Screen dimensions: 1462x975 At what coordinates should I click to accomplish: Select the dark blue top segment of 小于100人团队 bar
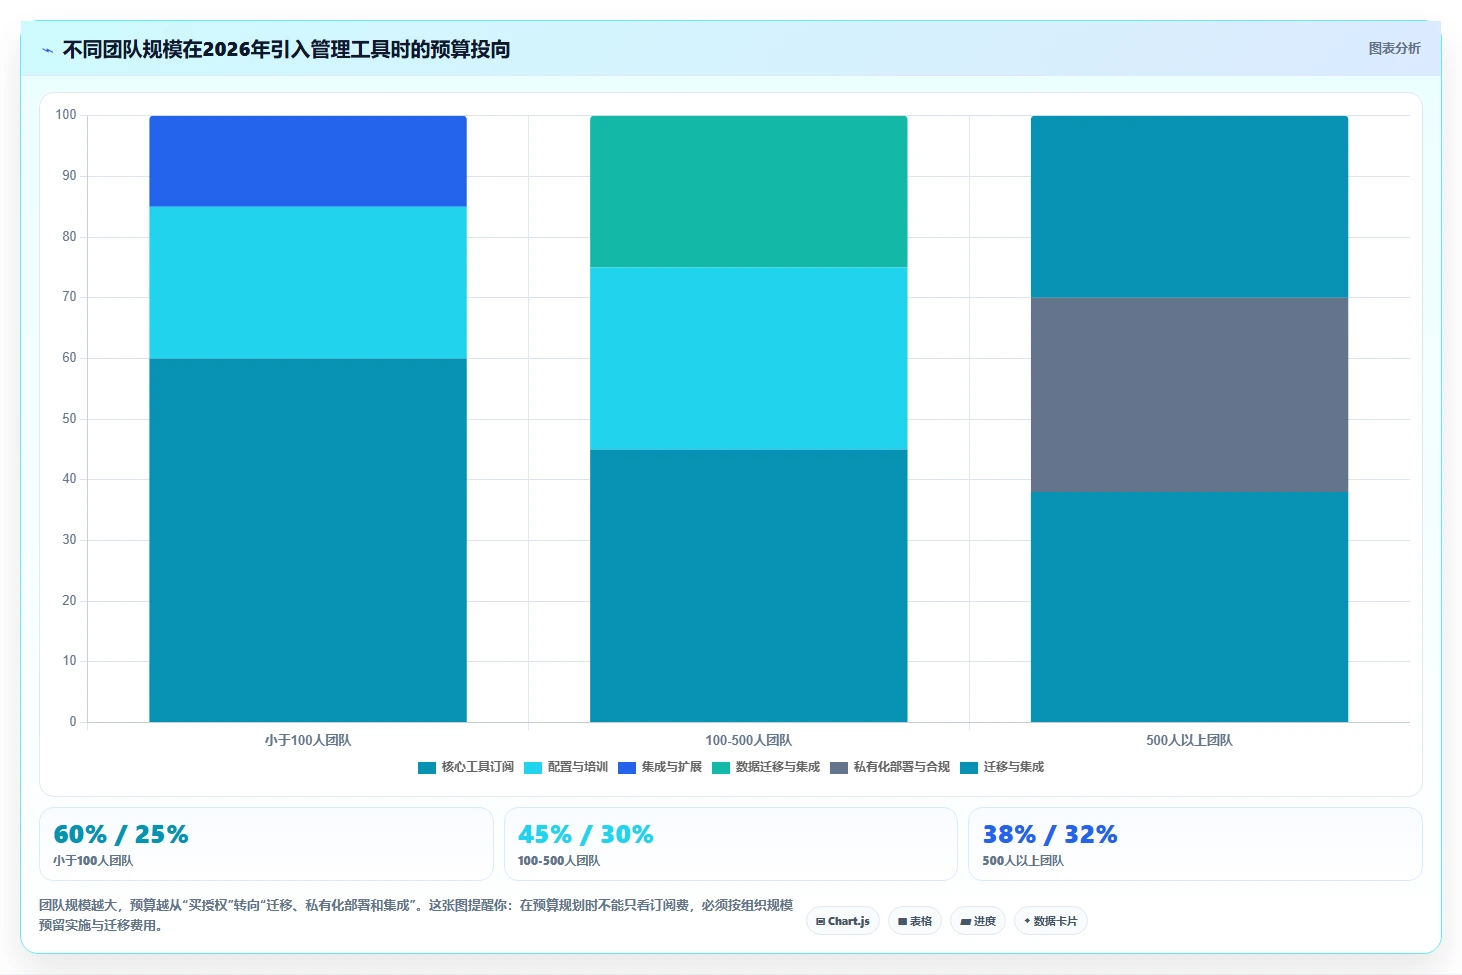point(308,161)
